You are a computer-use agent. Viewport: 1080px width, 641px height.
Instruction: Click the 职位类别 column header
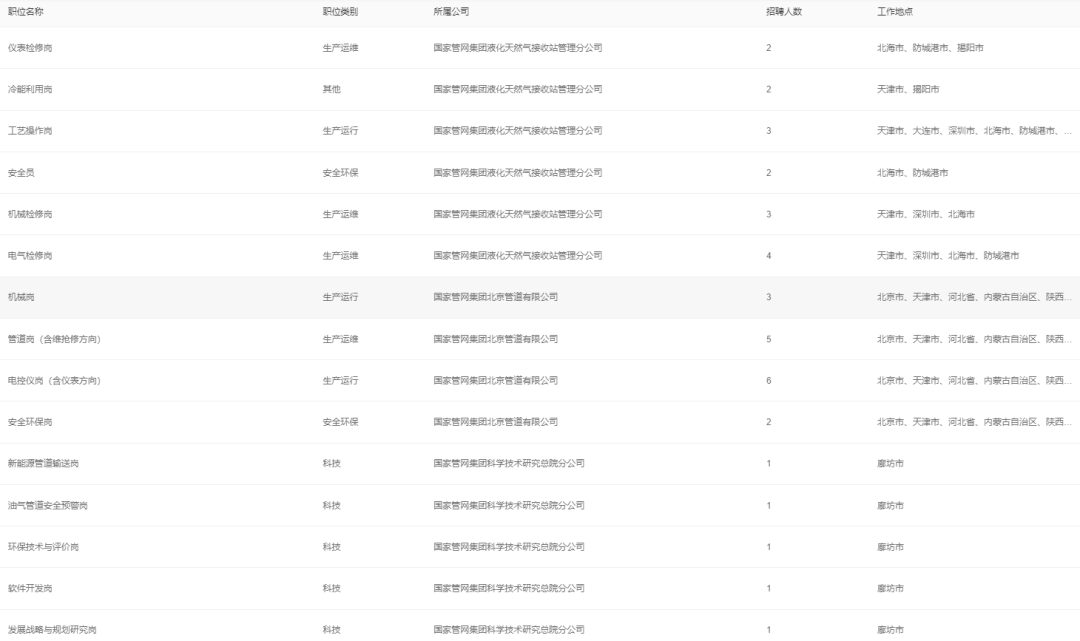[x=340, y=12]
